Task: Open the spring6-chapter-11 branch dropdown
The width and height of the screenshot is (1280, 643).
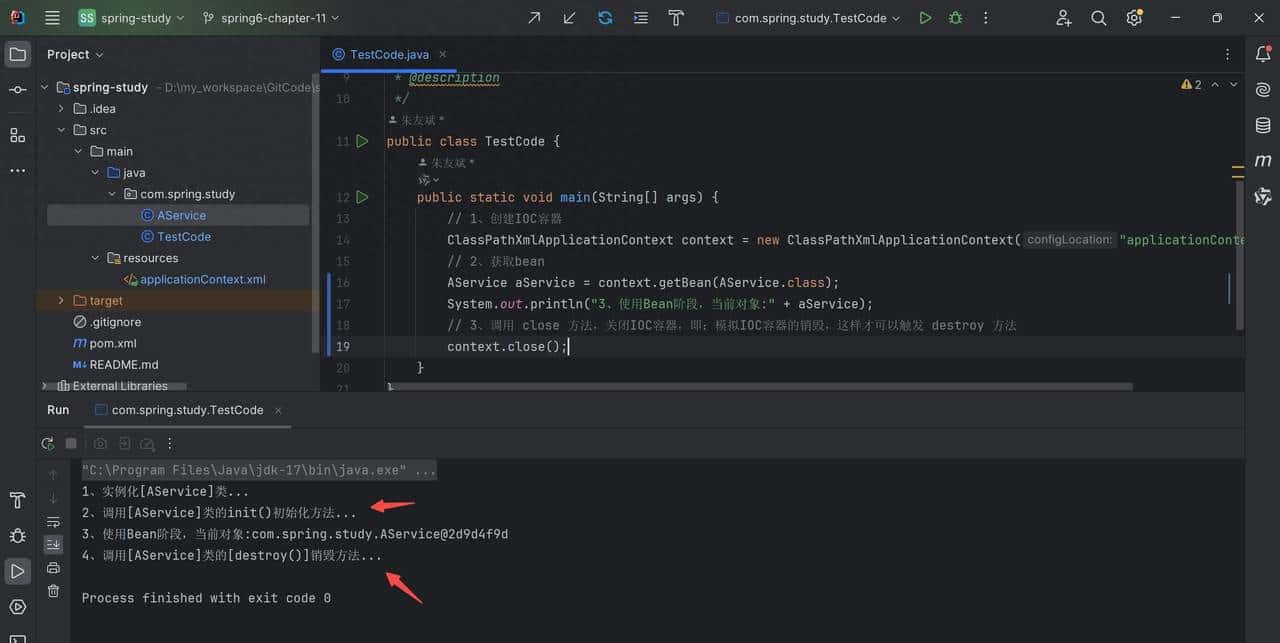Action: pyautogui.click(x=271, y=18)
